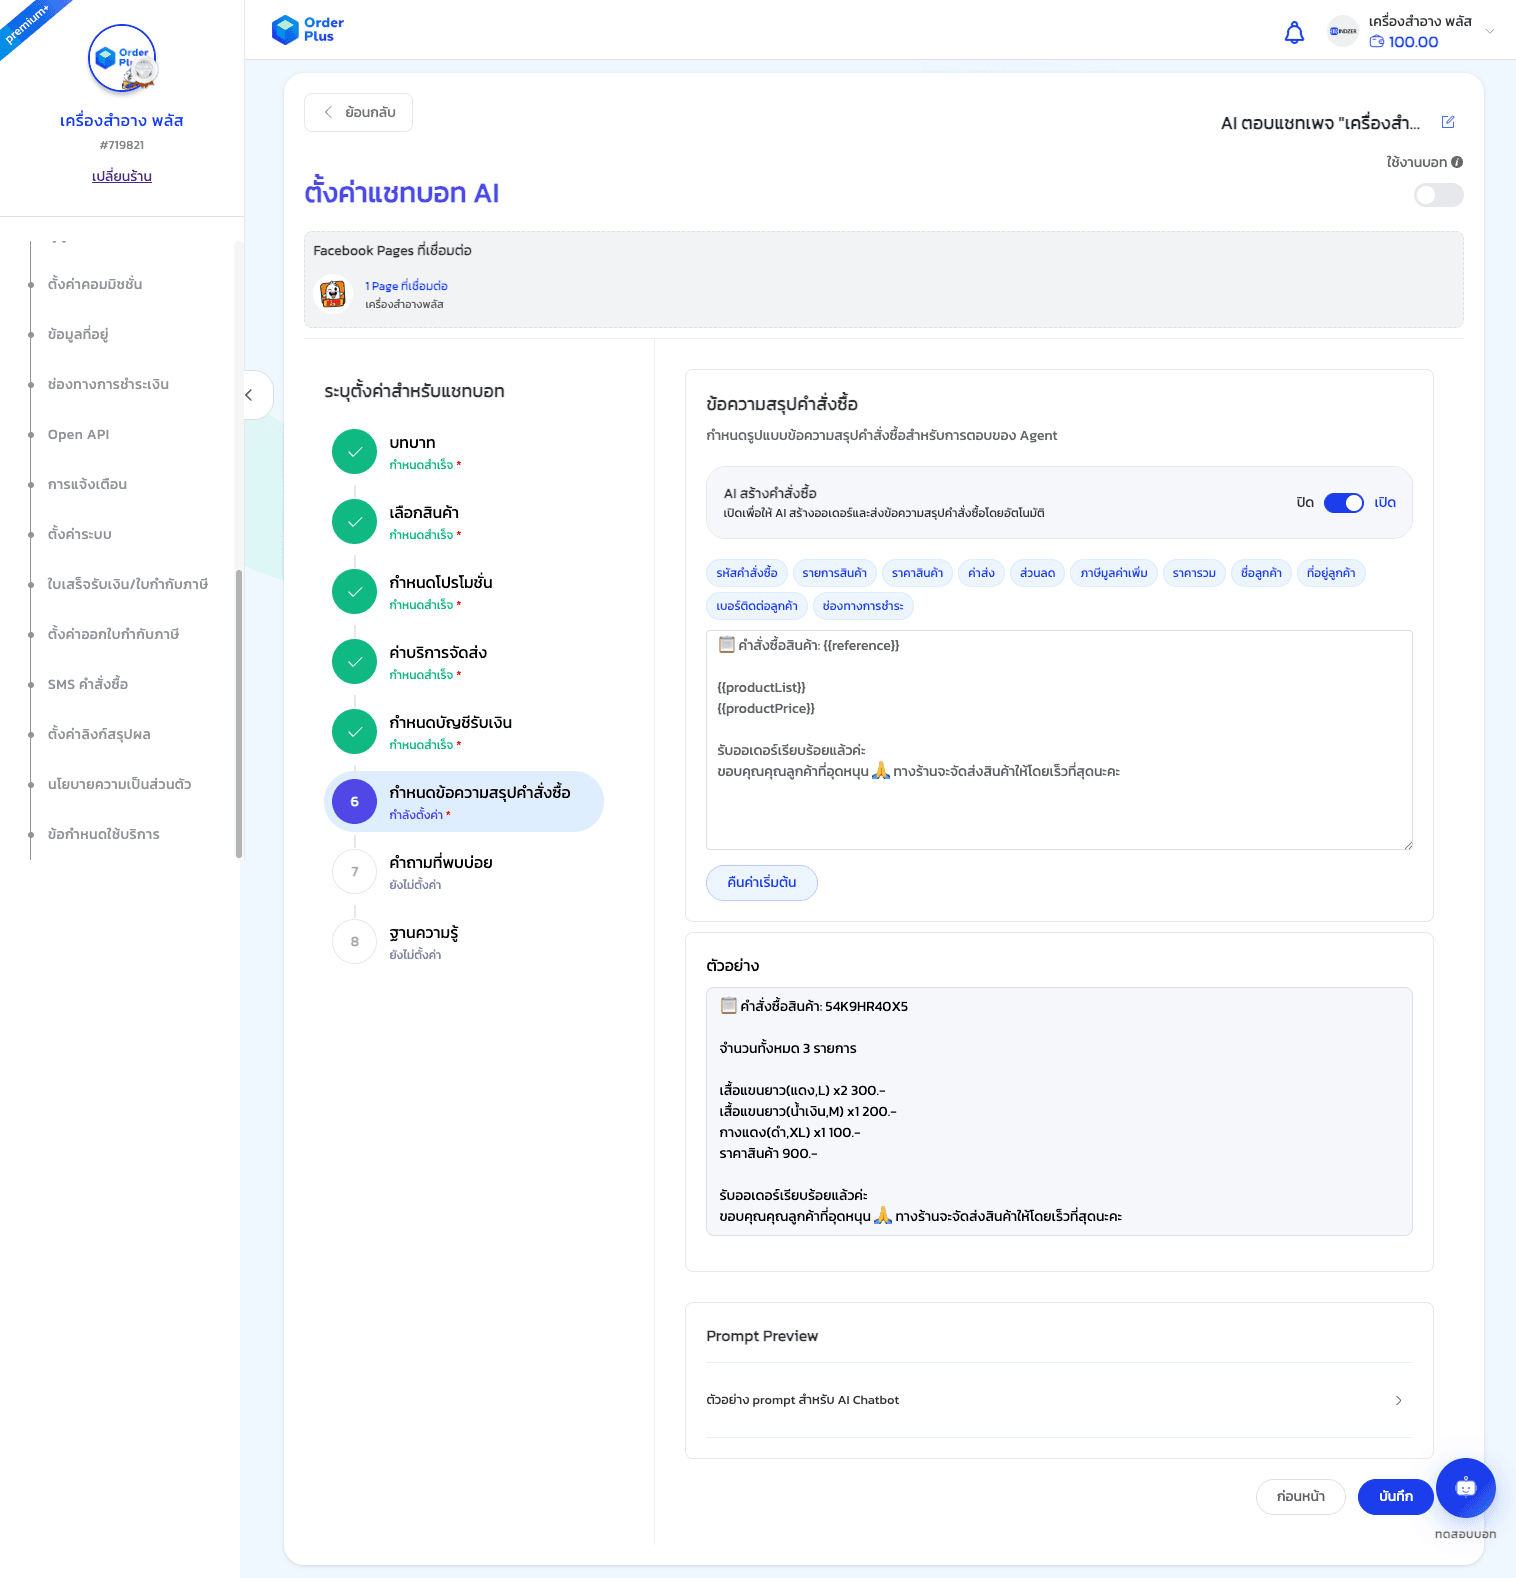Screen dimensions: 1516x1578
Task: Click inside the order summary message textarea
Action: [x=1059, y=740]
